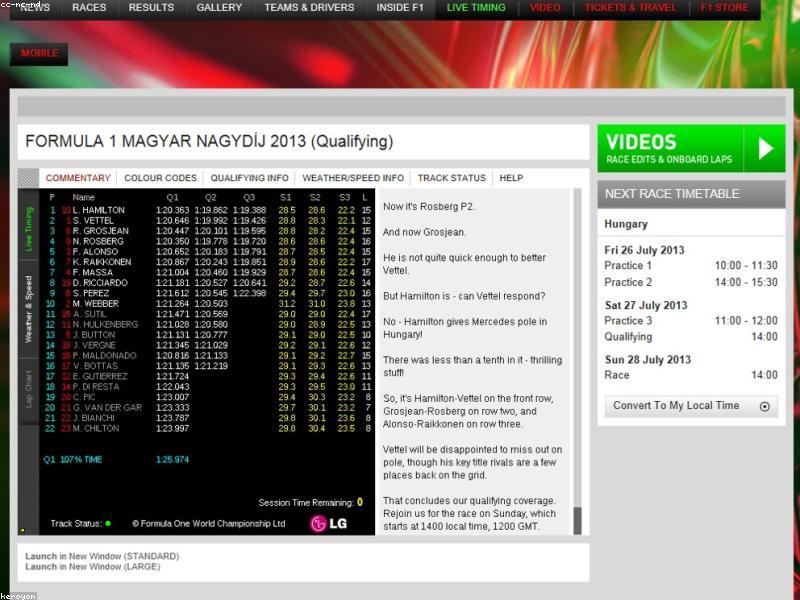Click the Qualifying 14:00 timetable row
The image size is (800, 600).
point(691,337)
